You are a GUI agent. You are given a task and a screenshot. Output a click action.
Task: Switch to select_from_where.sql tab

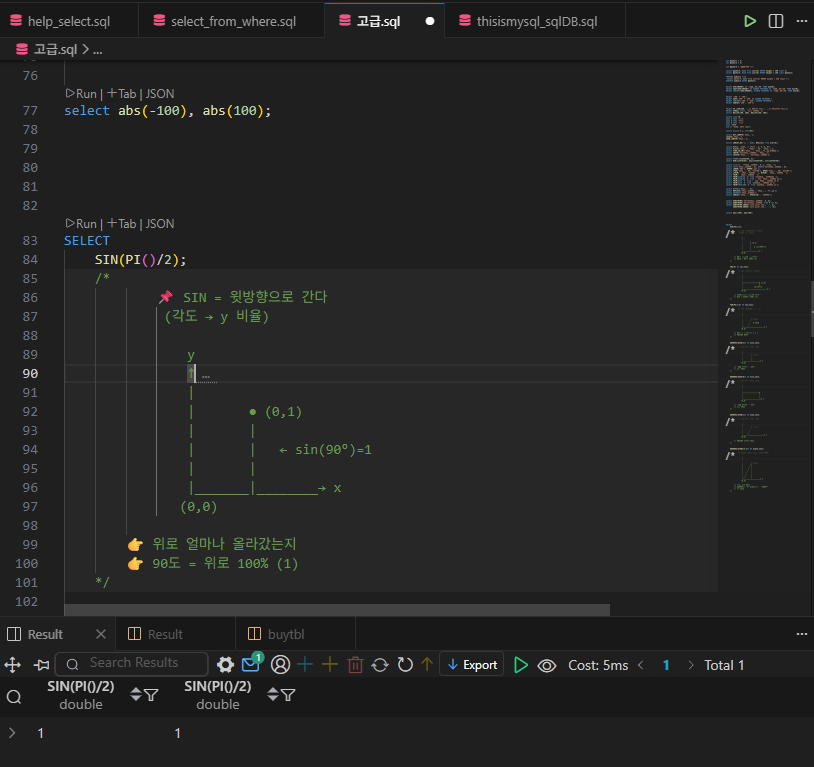tap(232, 21)
